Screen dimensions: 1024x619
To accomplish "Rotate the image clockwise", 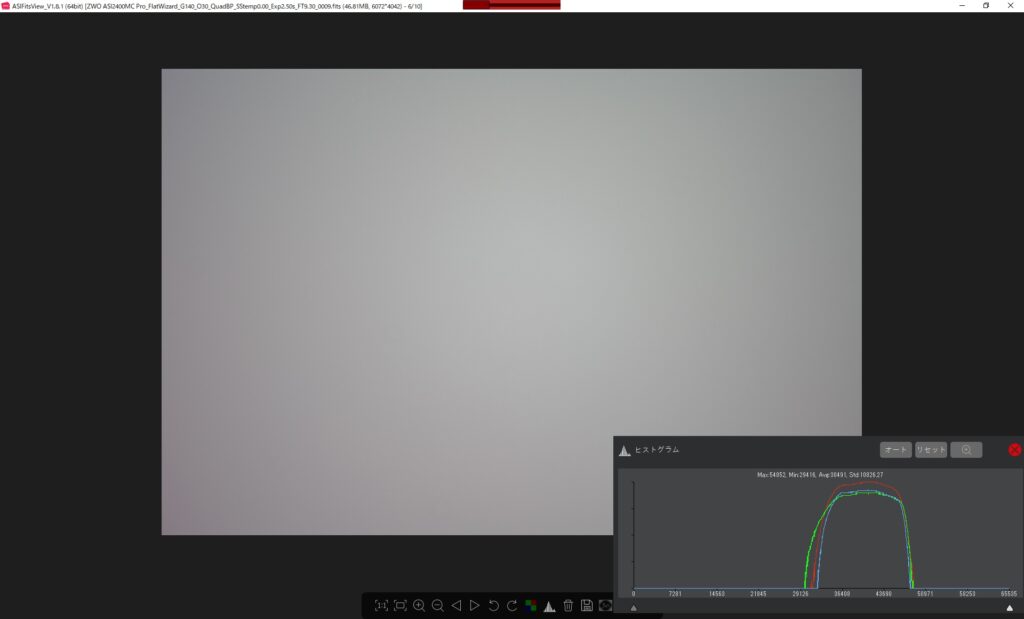I will (x=512, y=605).
